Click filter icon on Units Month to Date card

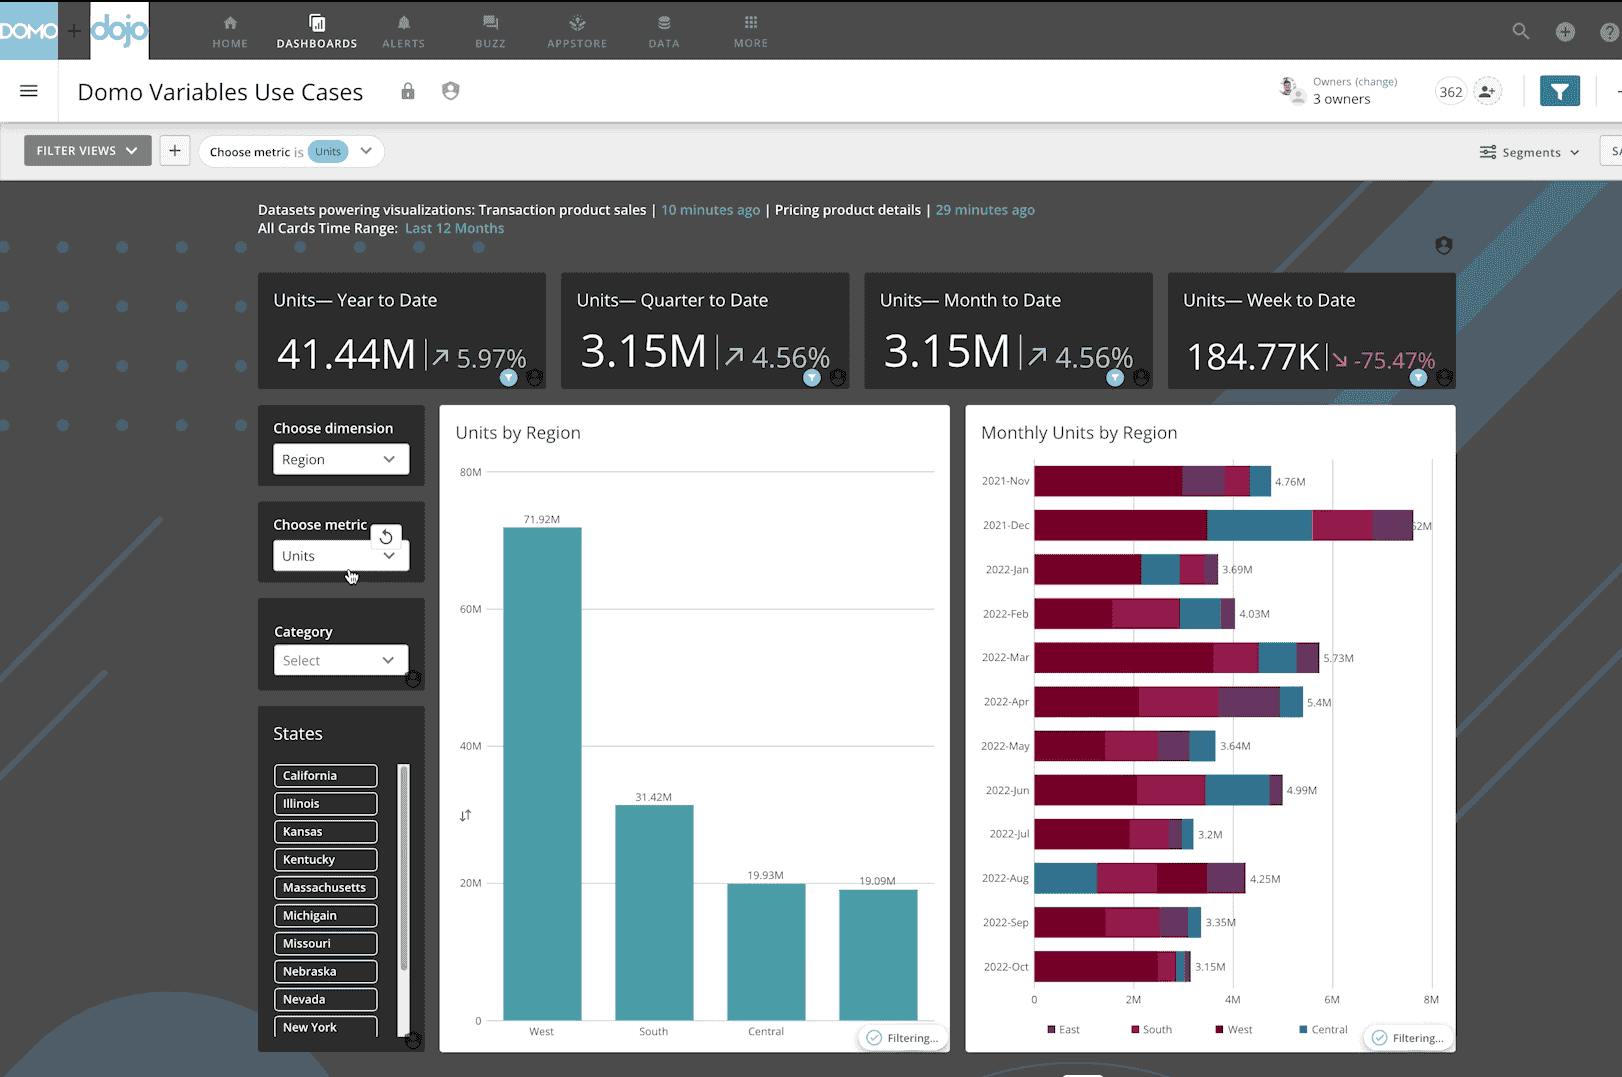click(1115, 377)
